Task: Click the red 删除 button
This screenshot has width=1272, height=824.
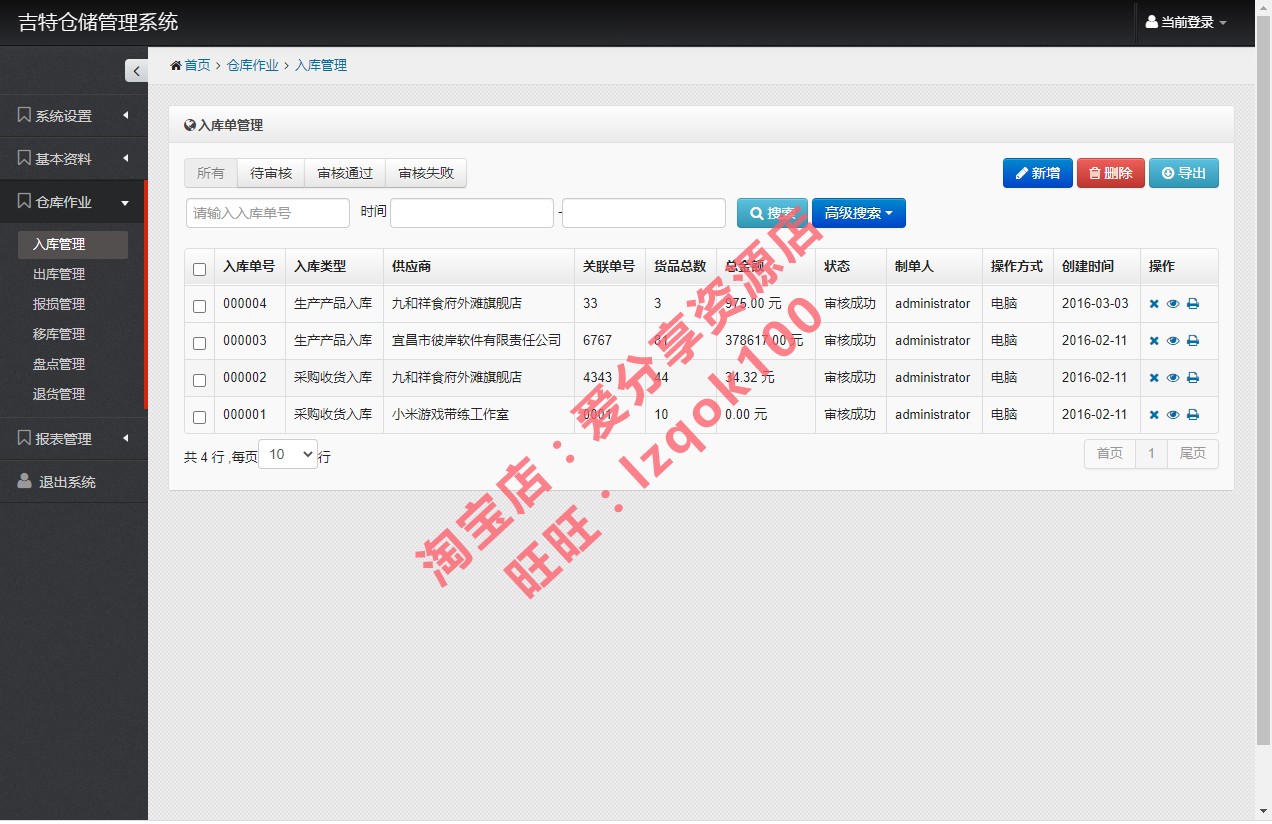Action: [1111, 173]
